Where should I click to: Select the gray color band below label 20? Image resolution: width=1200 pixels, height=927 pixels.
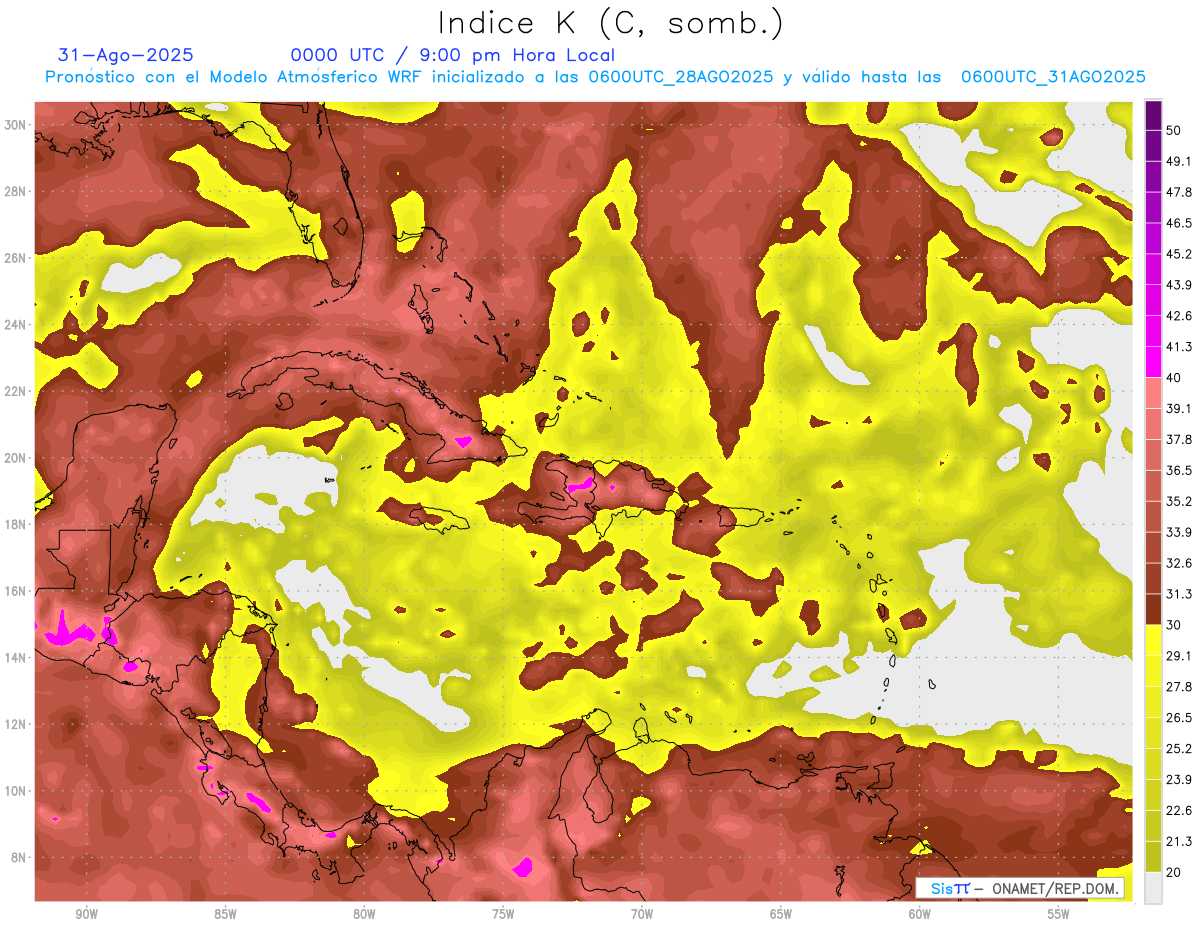(x=1153, y=888)
